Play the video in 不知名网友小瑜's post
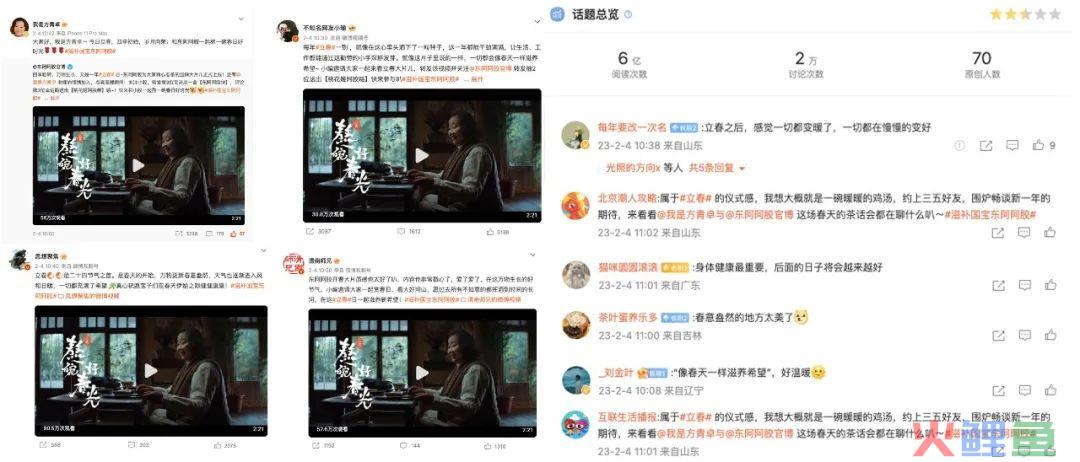 422,156
